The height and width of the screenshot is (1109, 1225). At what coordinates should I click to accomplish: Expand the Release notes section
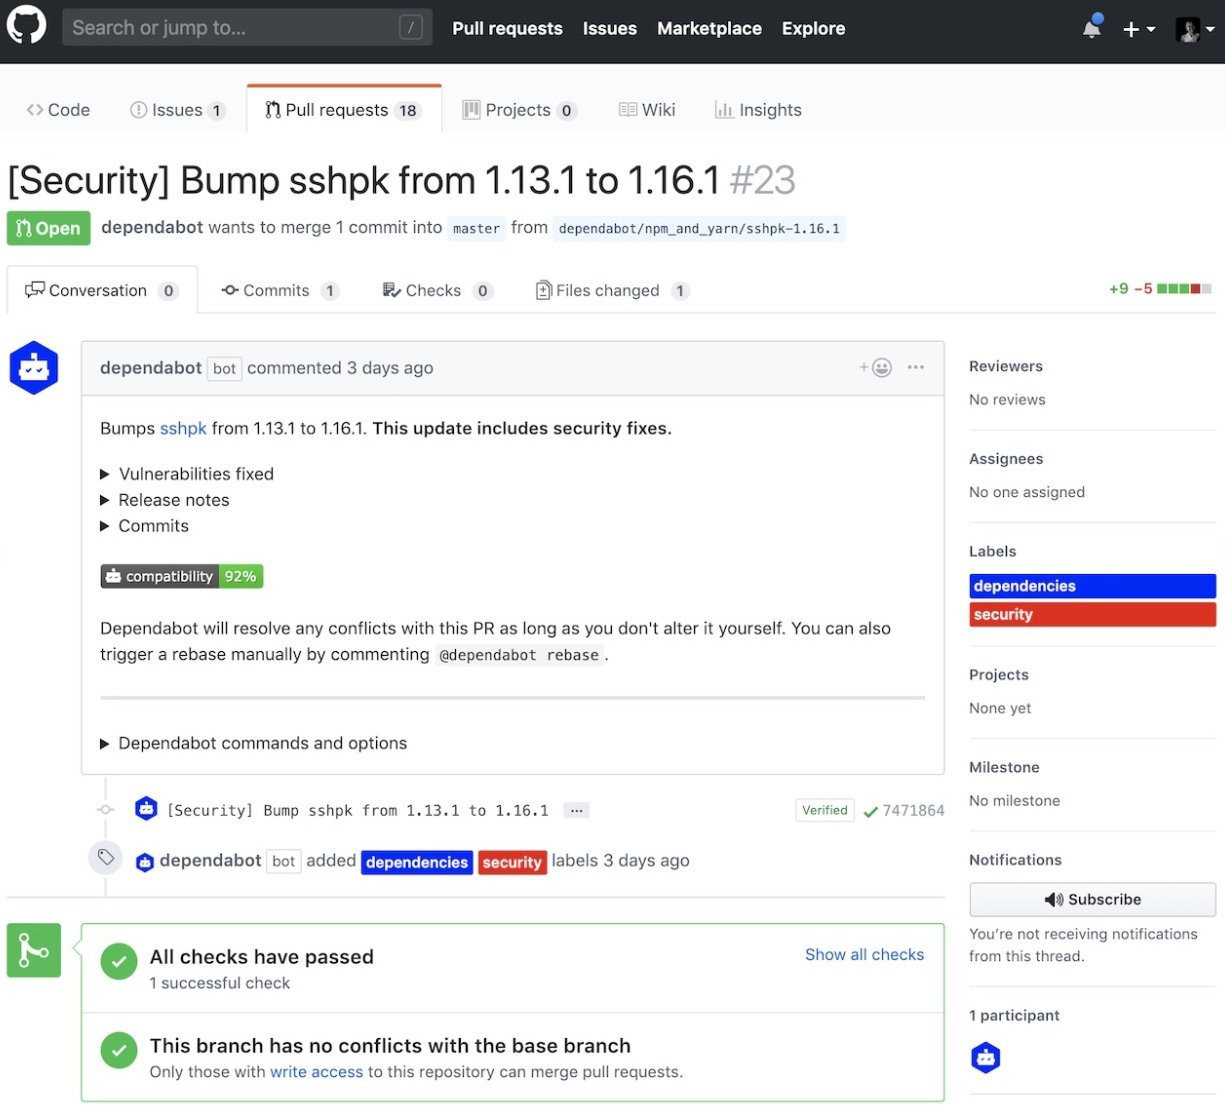coord(165,500)
